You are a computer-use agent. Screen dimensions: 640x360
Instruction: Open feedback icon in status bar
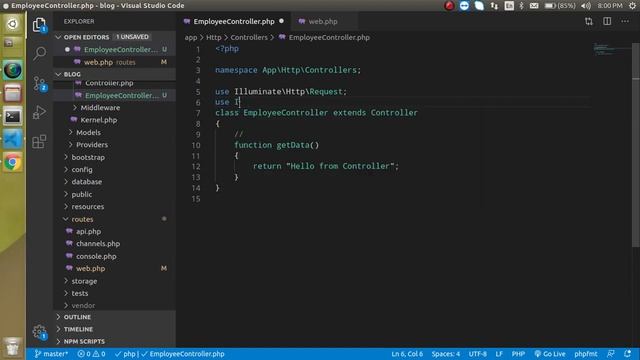[x=611, y=354]
